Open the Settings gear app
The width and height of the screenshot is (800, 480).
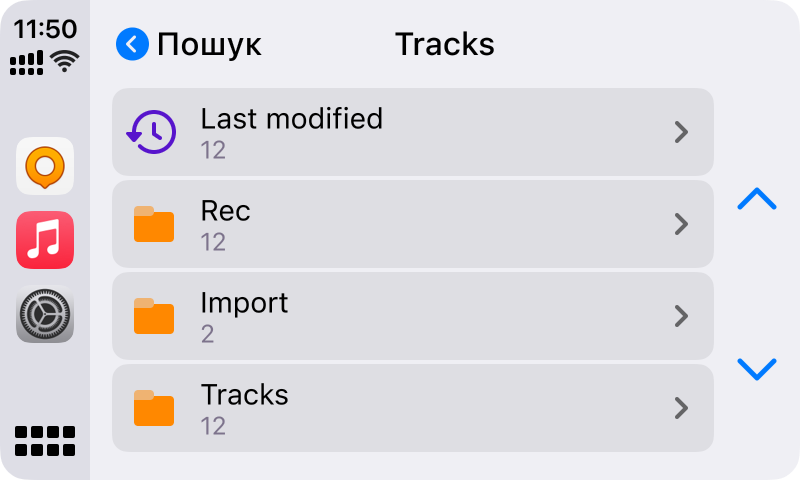coord(45,314)
